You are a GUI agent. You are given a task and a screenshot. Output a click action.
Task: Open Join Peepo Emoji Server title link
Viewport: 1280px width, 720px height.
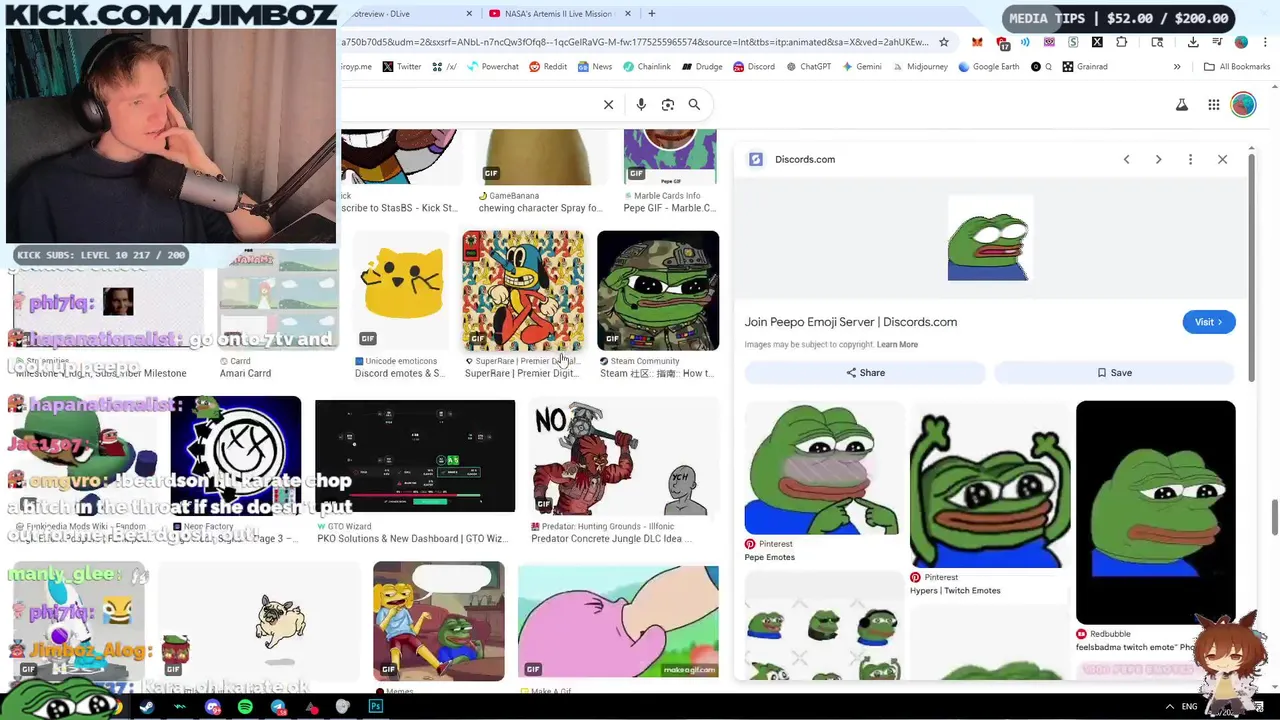pos(851,322)
